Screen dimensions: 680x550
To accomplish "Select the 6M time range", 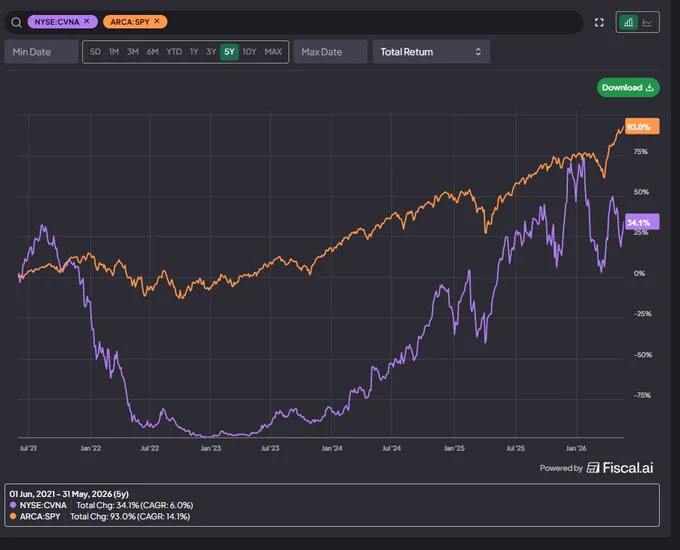I will [152, 52].
